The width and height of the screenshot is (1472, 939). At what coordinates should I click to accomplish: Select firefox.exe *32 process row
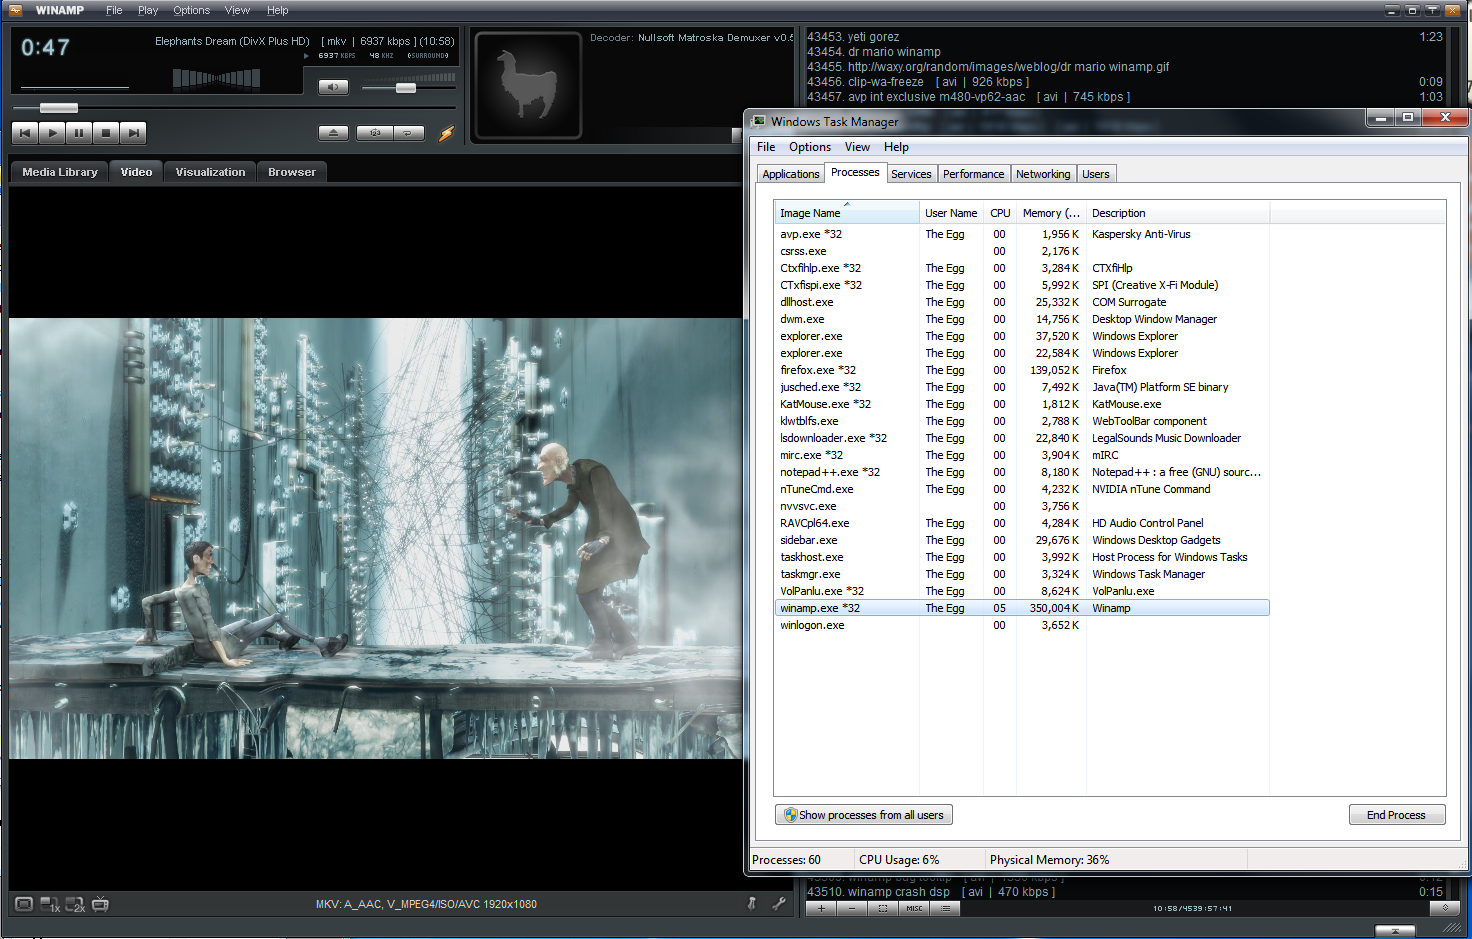point(1021,370)
